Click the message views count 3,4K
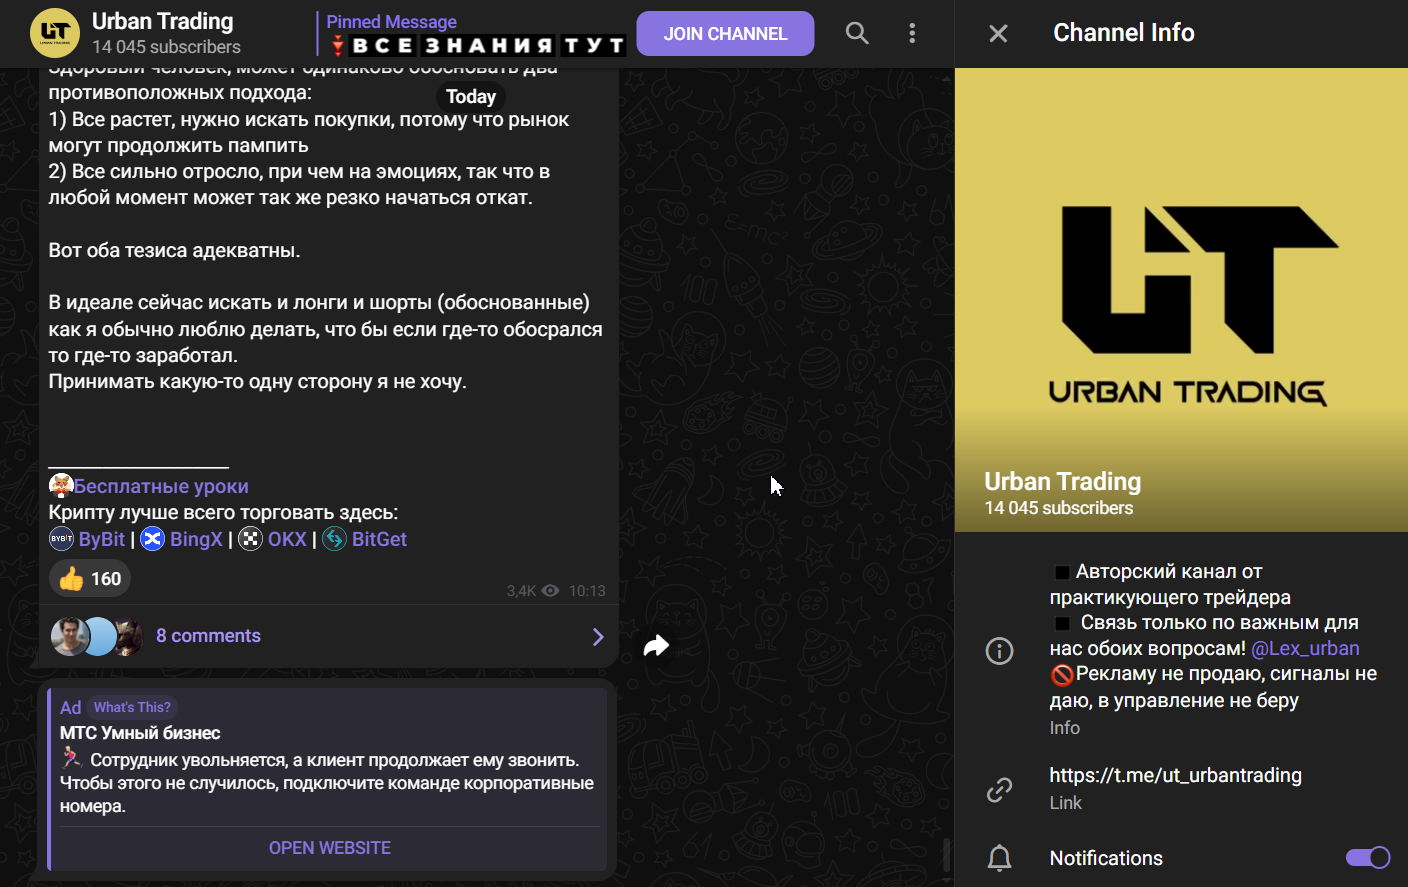This screenshot has height=887, width=1408. 521,591
